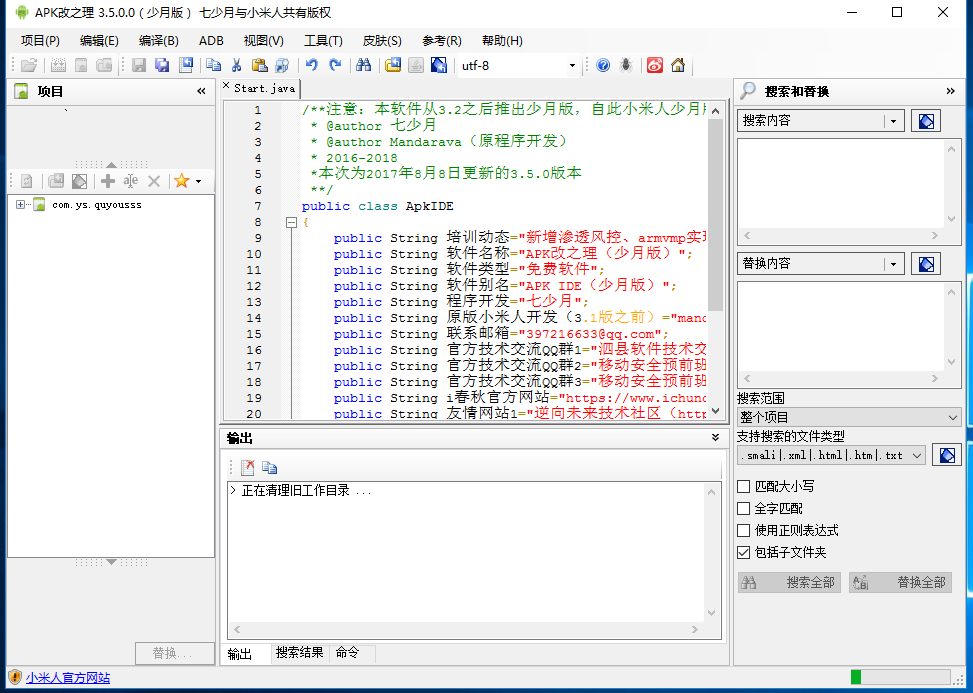Open the utf-8 encoding dropdown
Image resolution: width=973 pixels, height=693 pixels.
pos(572,65)
